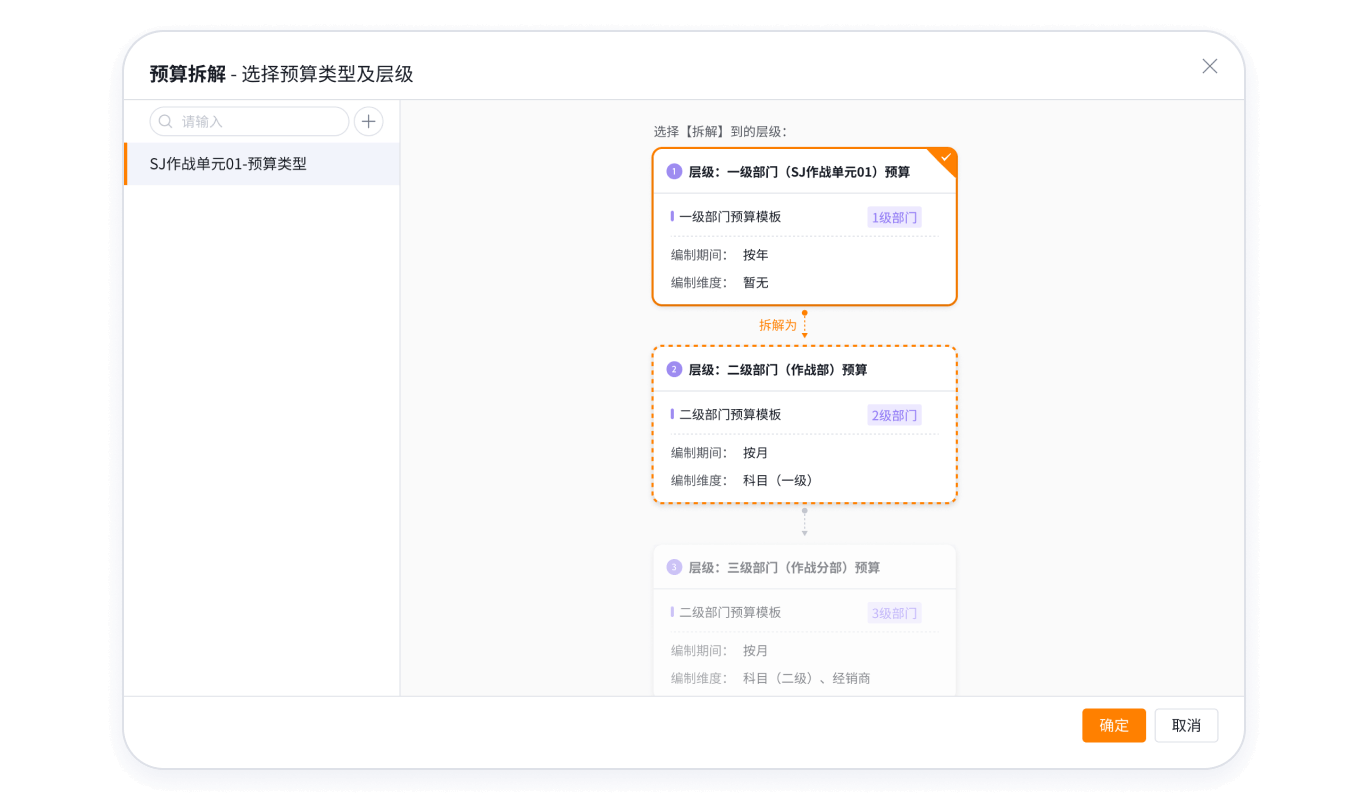Select SJ作战单元01-预算类型 in the left list
This screenshot has width=1368, height=800.
coord(262,164)
